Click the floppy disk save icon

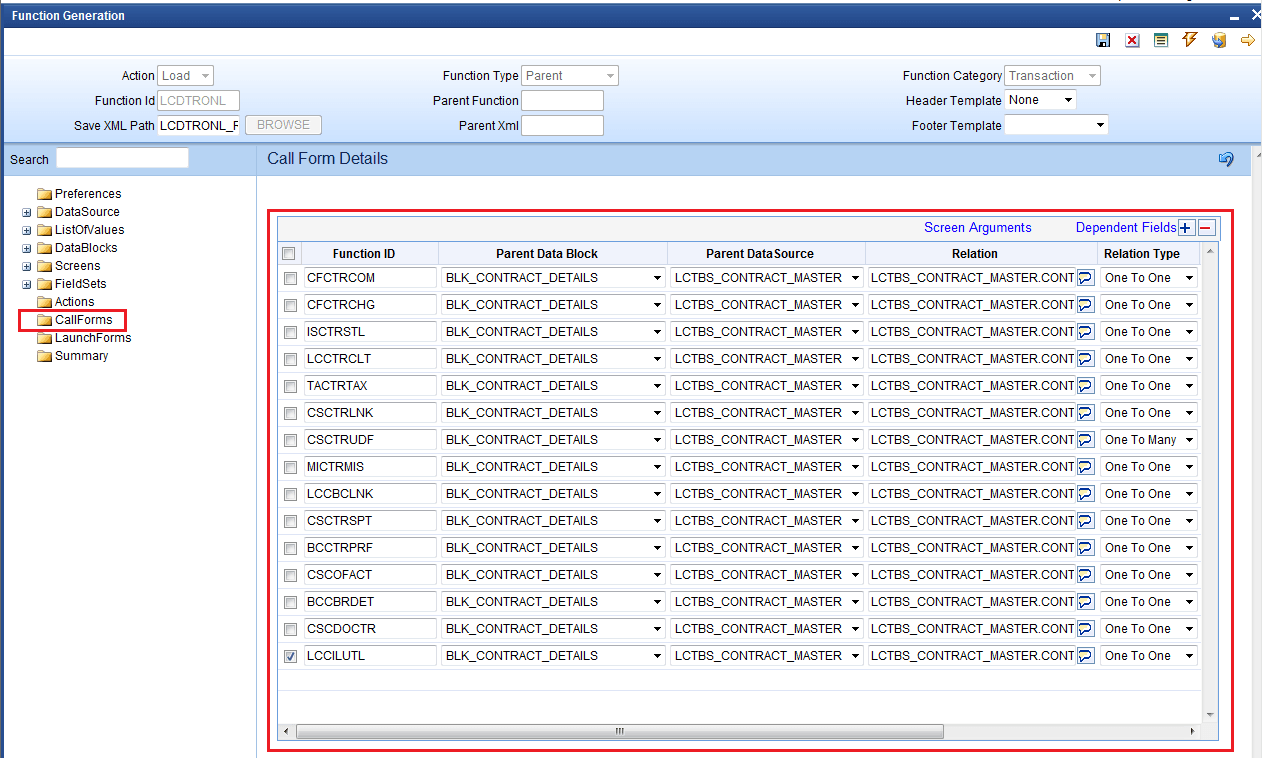pyautogui.click(x=1103, y=40)
